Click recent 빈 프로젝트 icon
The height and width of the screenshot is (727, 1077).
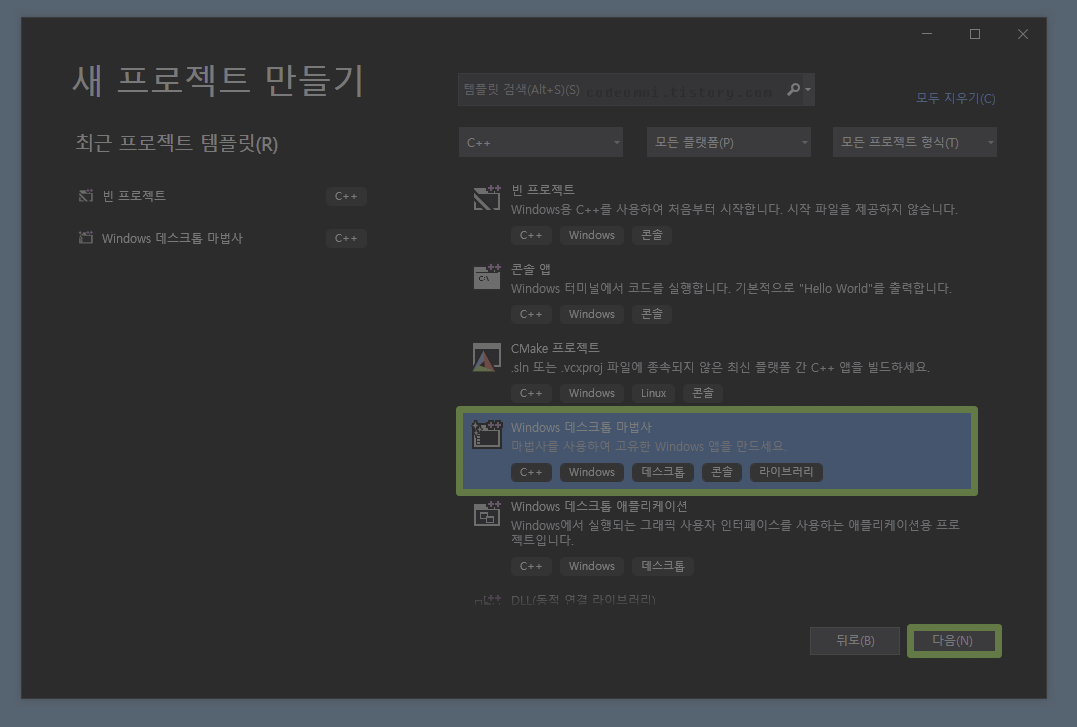[86, 196]
